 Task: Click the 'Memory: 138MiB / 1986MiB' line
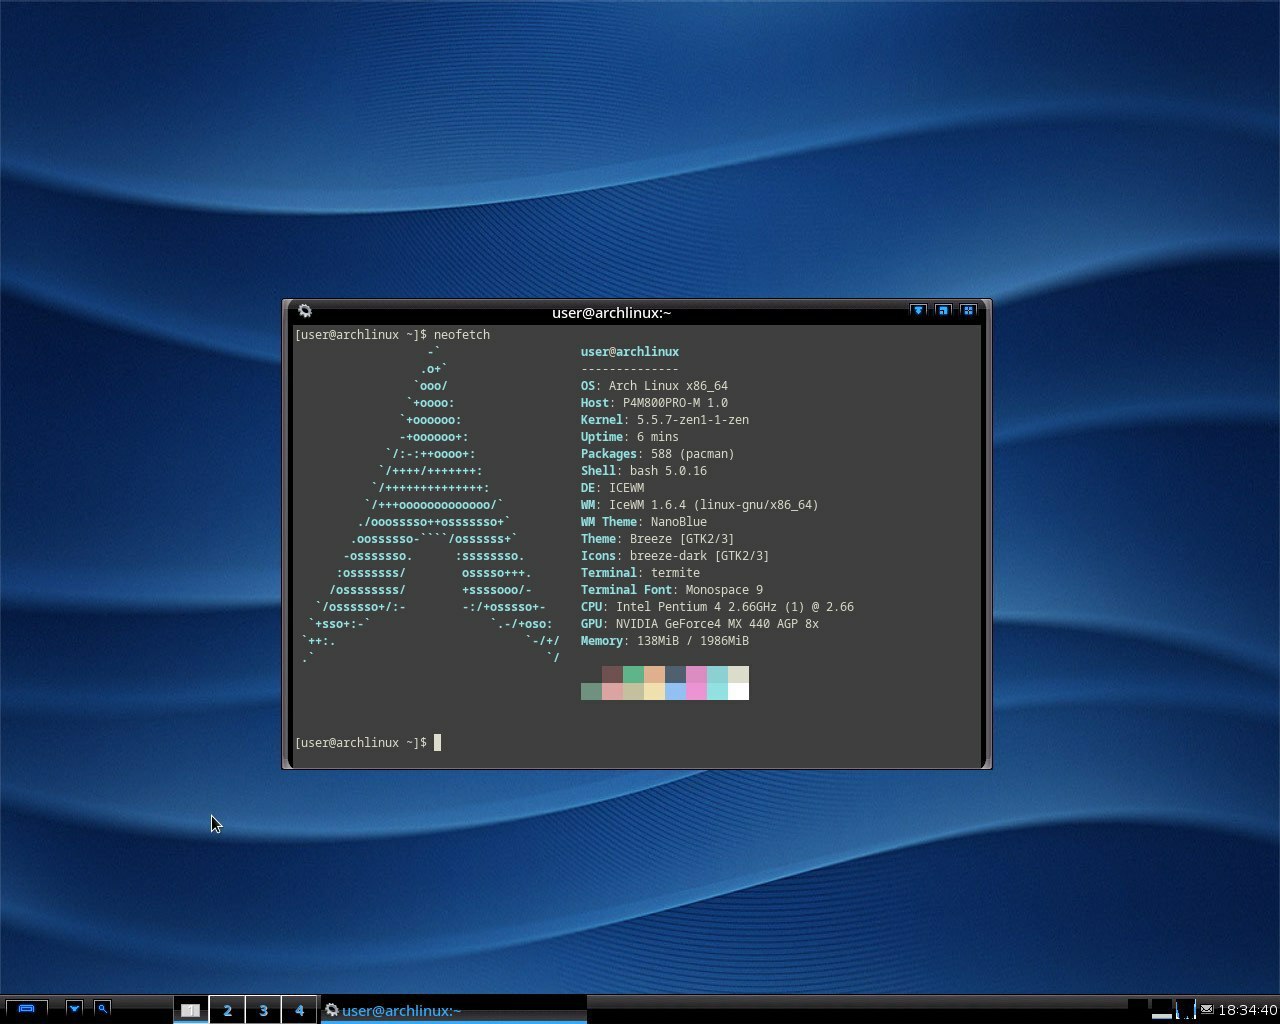665,641
